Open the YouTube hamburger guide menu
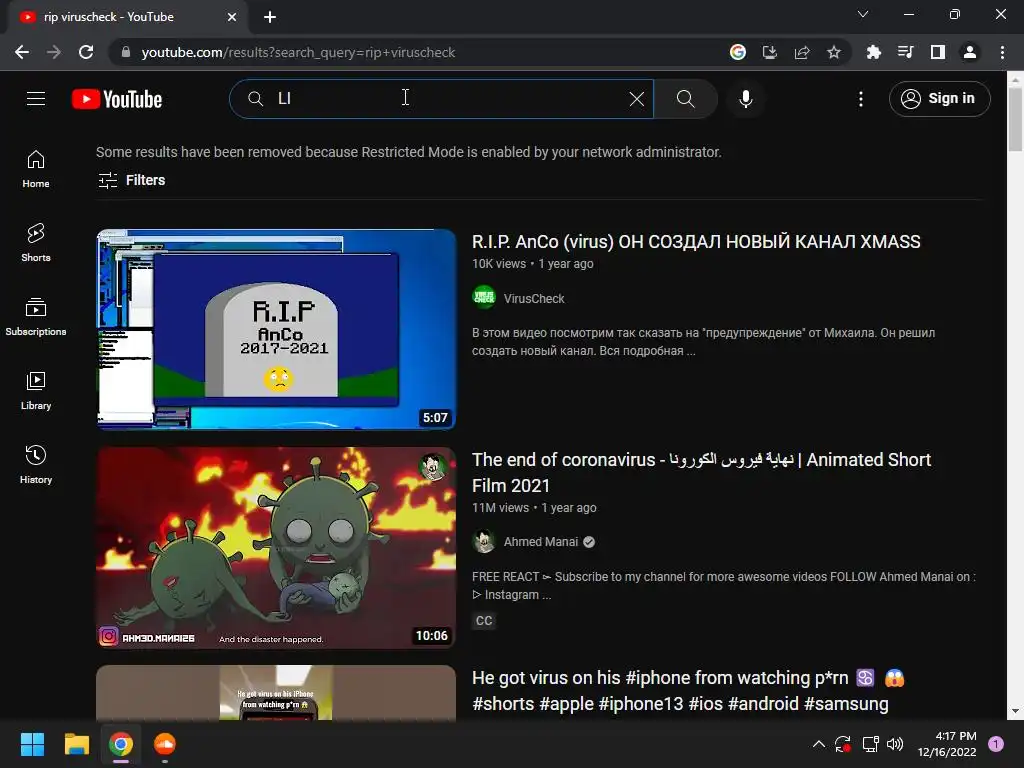The image size is (1024, 768). 36,99
